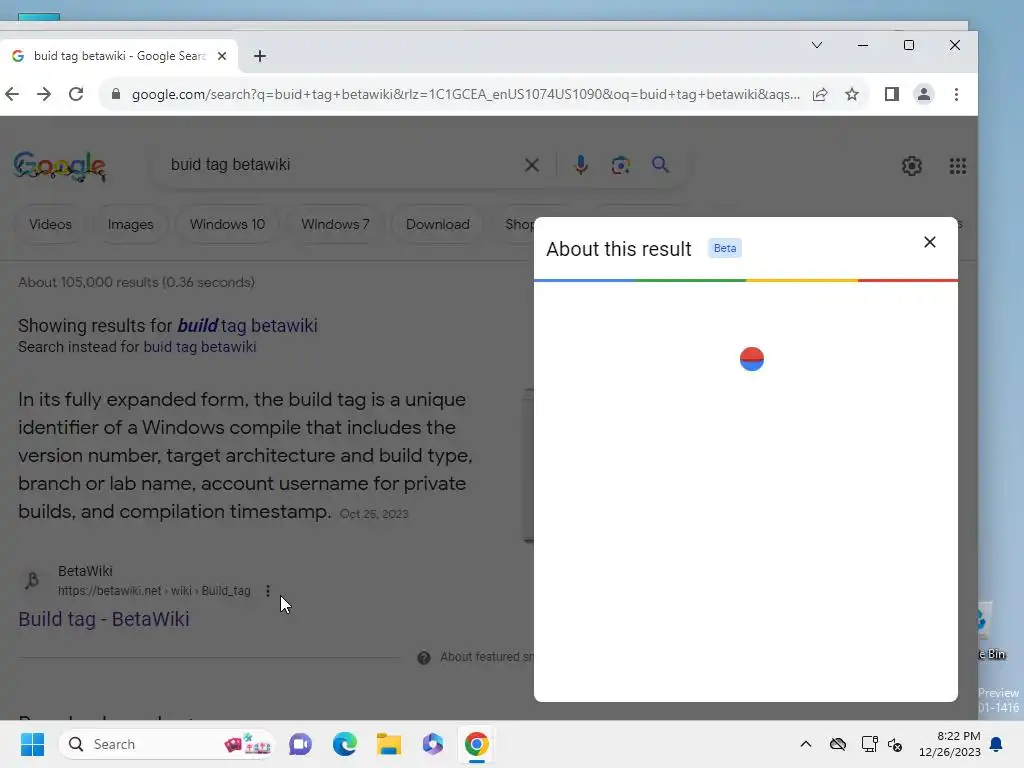Bookmark this tab with the star
The image size is (1024, 768).
pyautogui.click(x=852, y=94)
